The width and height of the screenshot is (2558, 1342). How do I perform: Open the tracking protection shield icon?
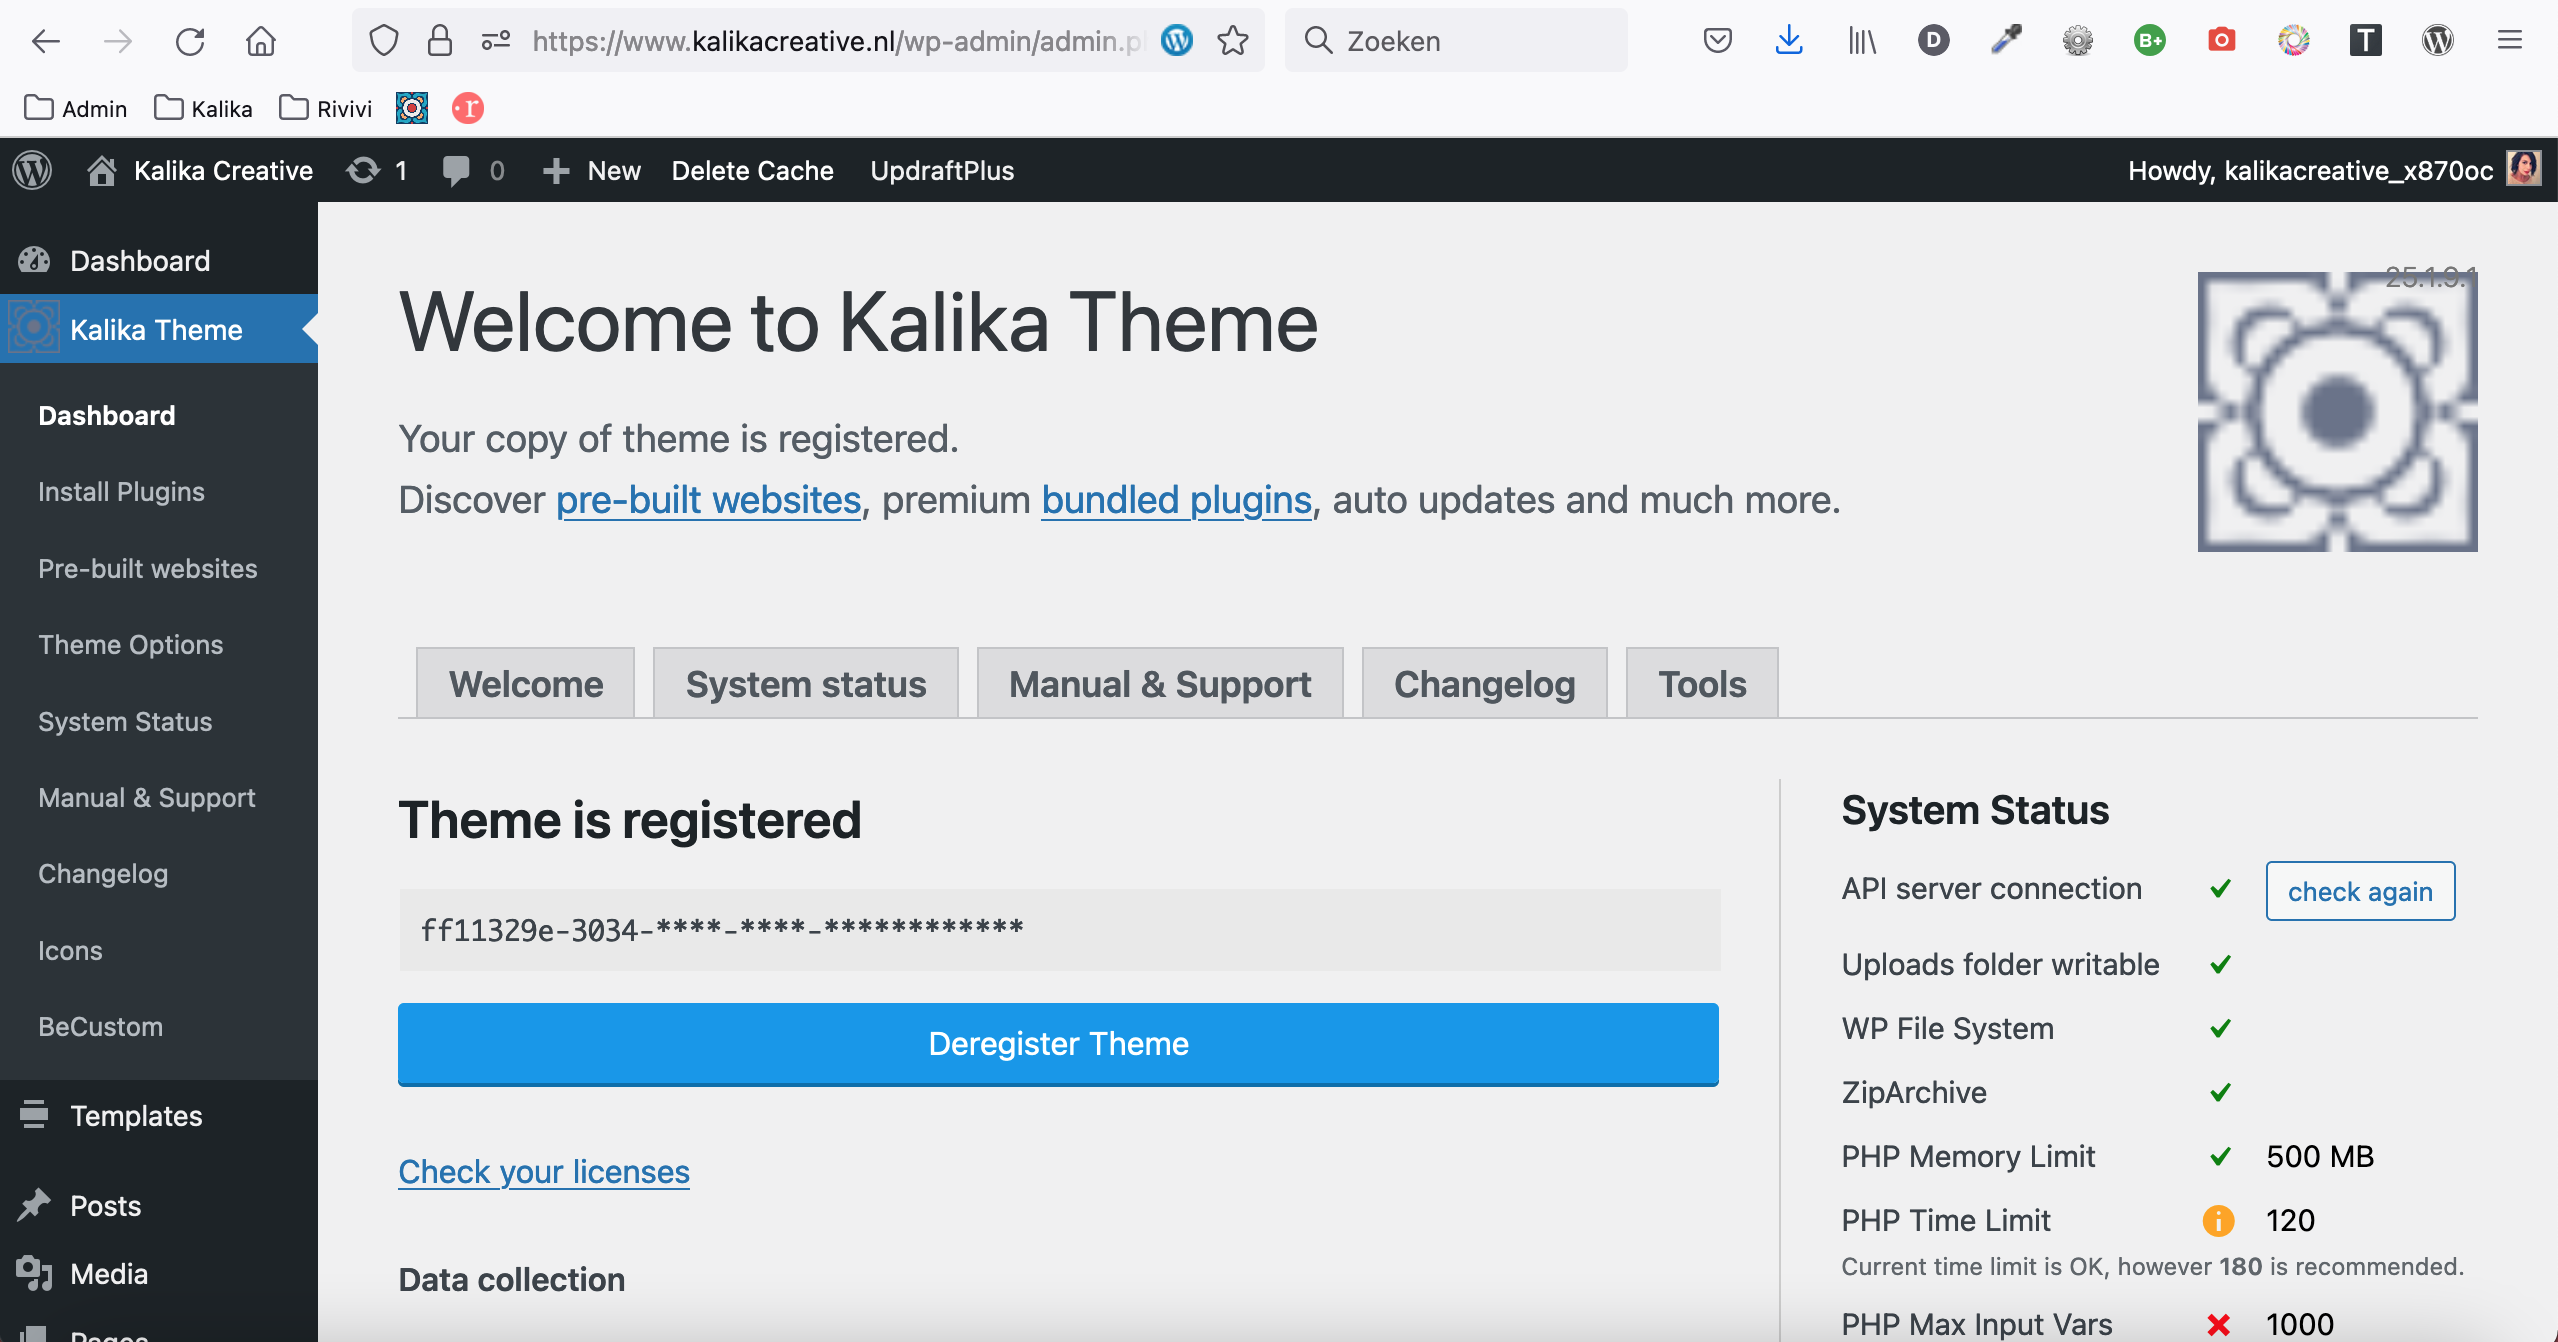(x=384, y=41)
